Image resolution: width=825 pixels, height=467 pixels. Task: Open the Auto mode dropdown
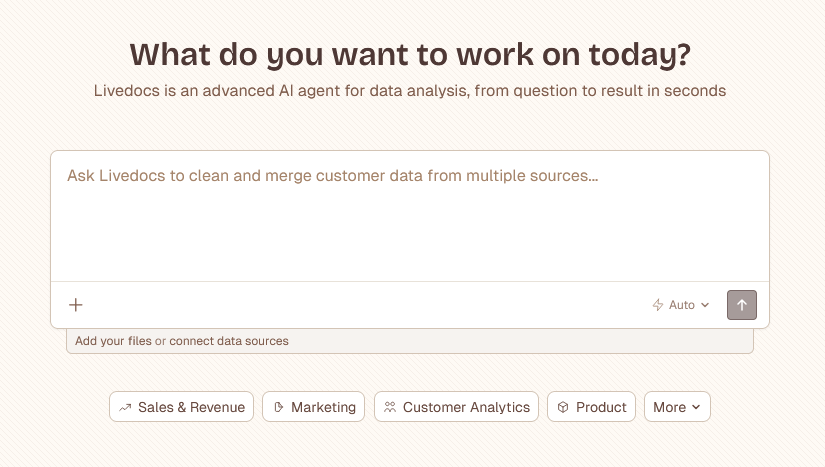[x=682, y=305]
